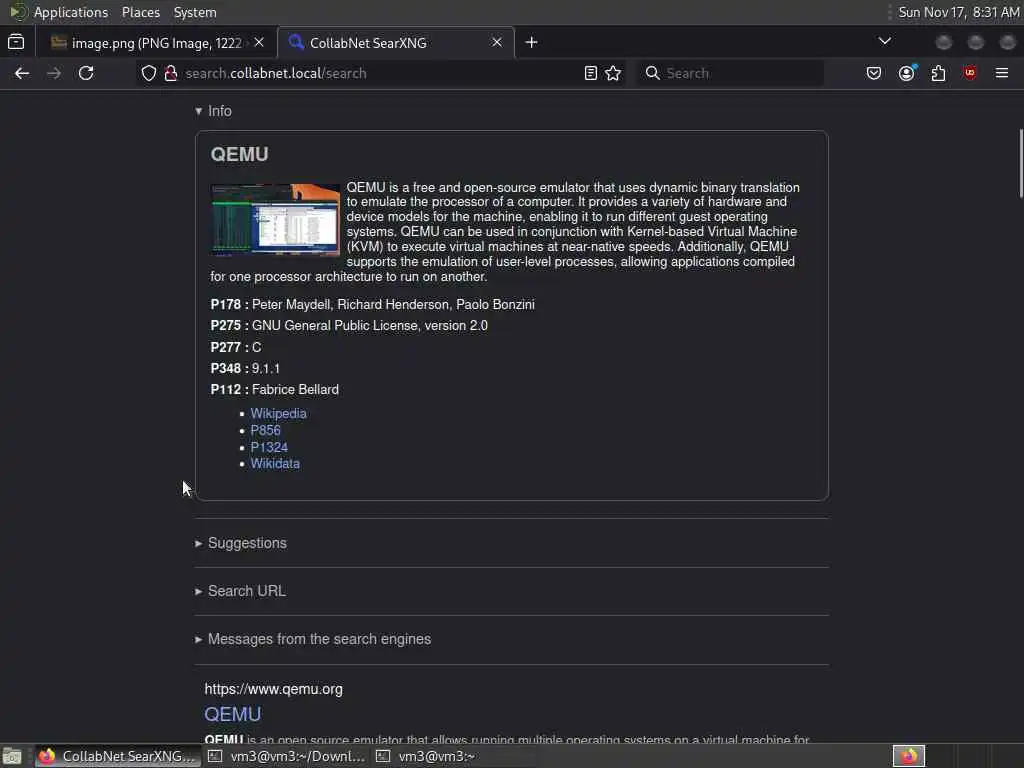Viewport: 1024px width, 768px height.
Task: Open the uBlock Origin extension icon
Action: coord(970,73)
